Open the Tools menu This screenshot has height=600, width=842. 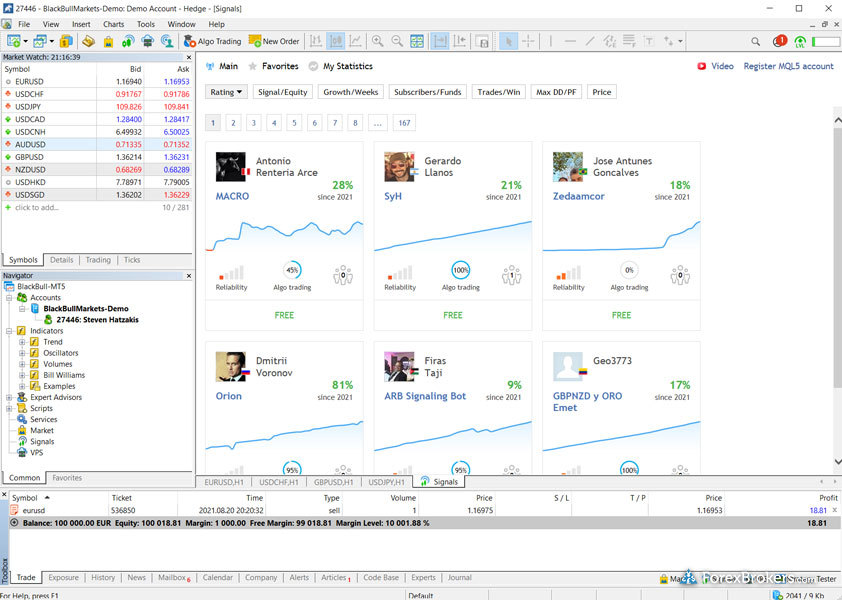146,24
